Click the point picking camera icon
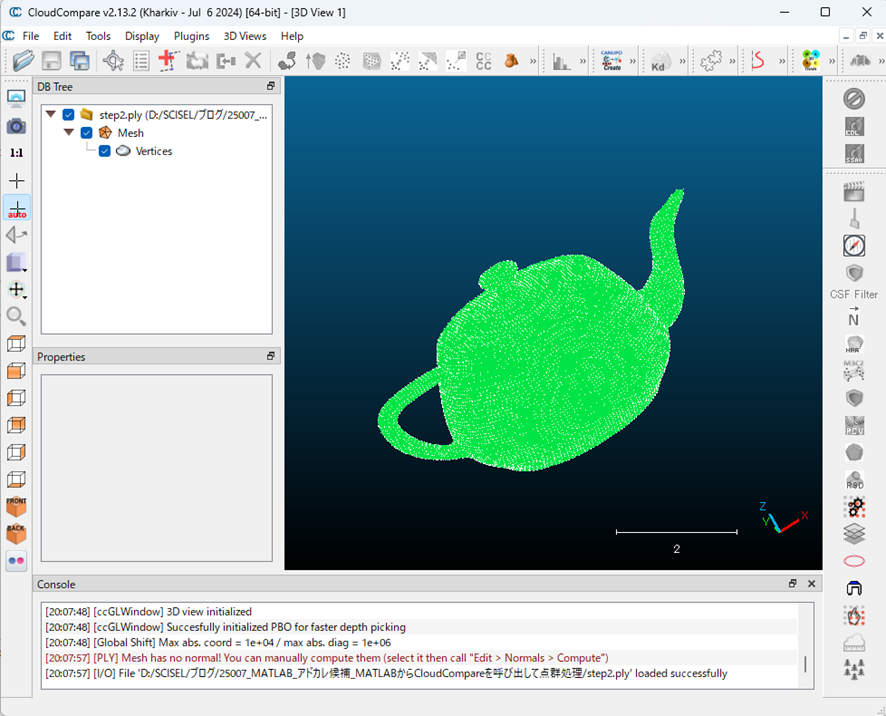The width and height of the screenshot is (886, 716). (x=17, y=126)
